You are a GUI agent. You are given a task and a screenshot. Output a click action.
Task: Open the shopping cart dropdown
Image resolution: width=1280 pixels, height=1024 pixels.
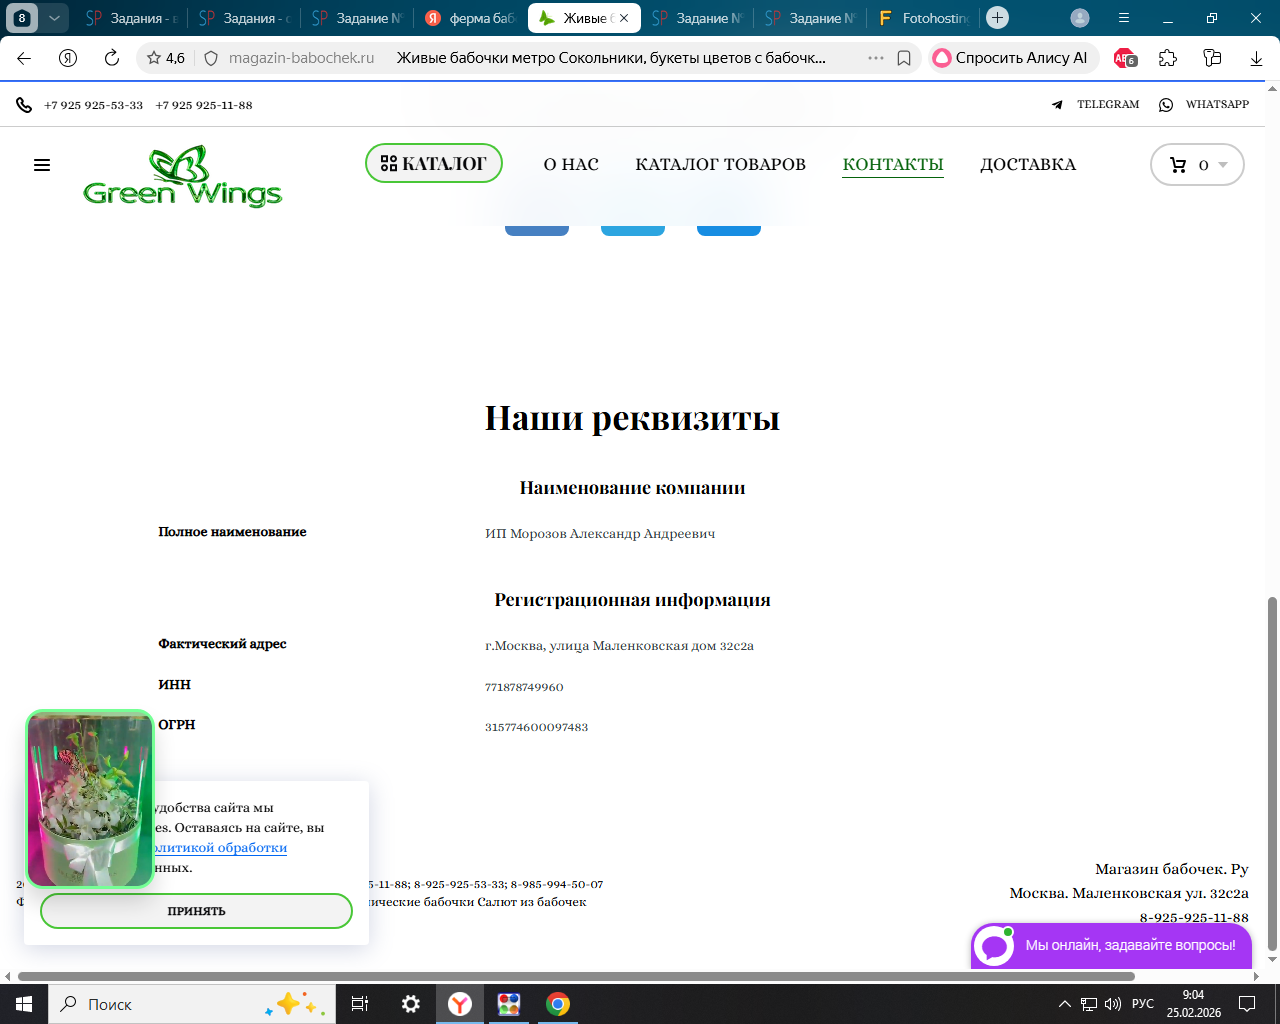pos(1197,165)
